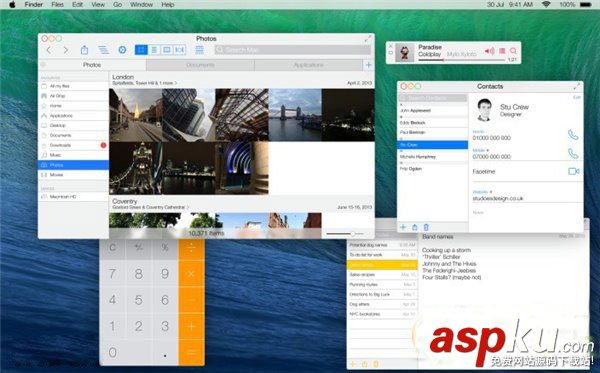Add a new tab with the plus button

368,65
